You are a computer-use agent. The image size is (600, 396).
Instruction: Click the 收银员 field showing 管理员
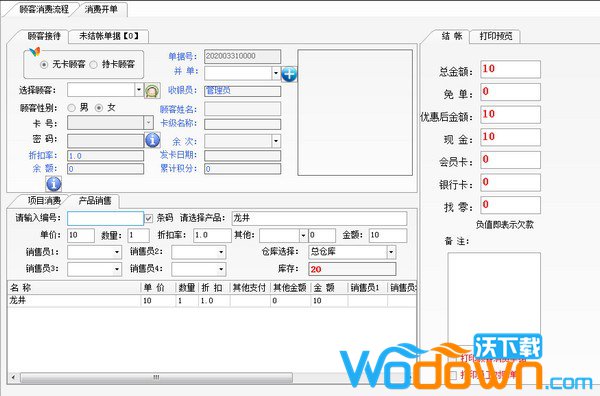[x=242, y=91]
